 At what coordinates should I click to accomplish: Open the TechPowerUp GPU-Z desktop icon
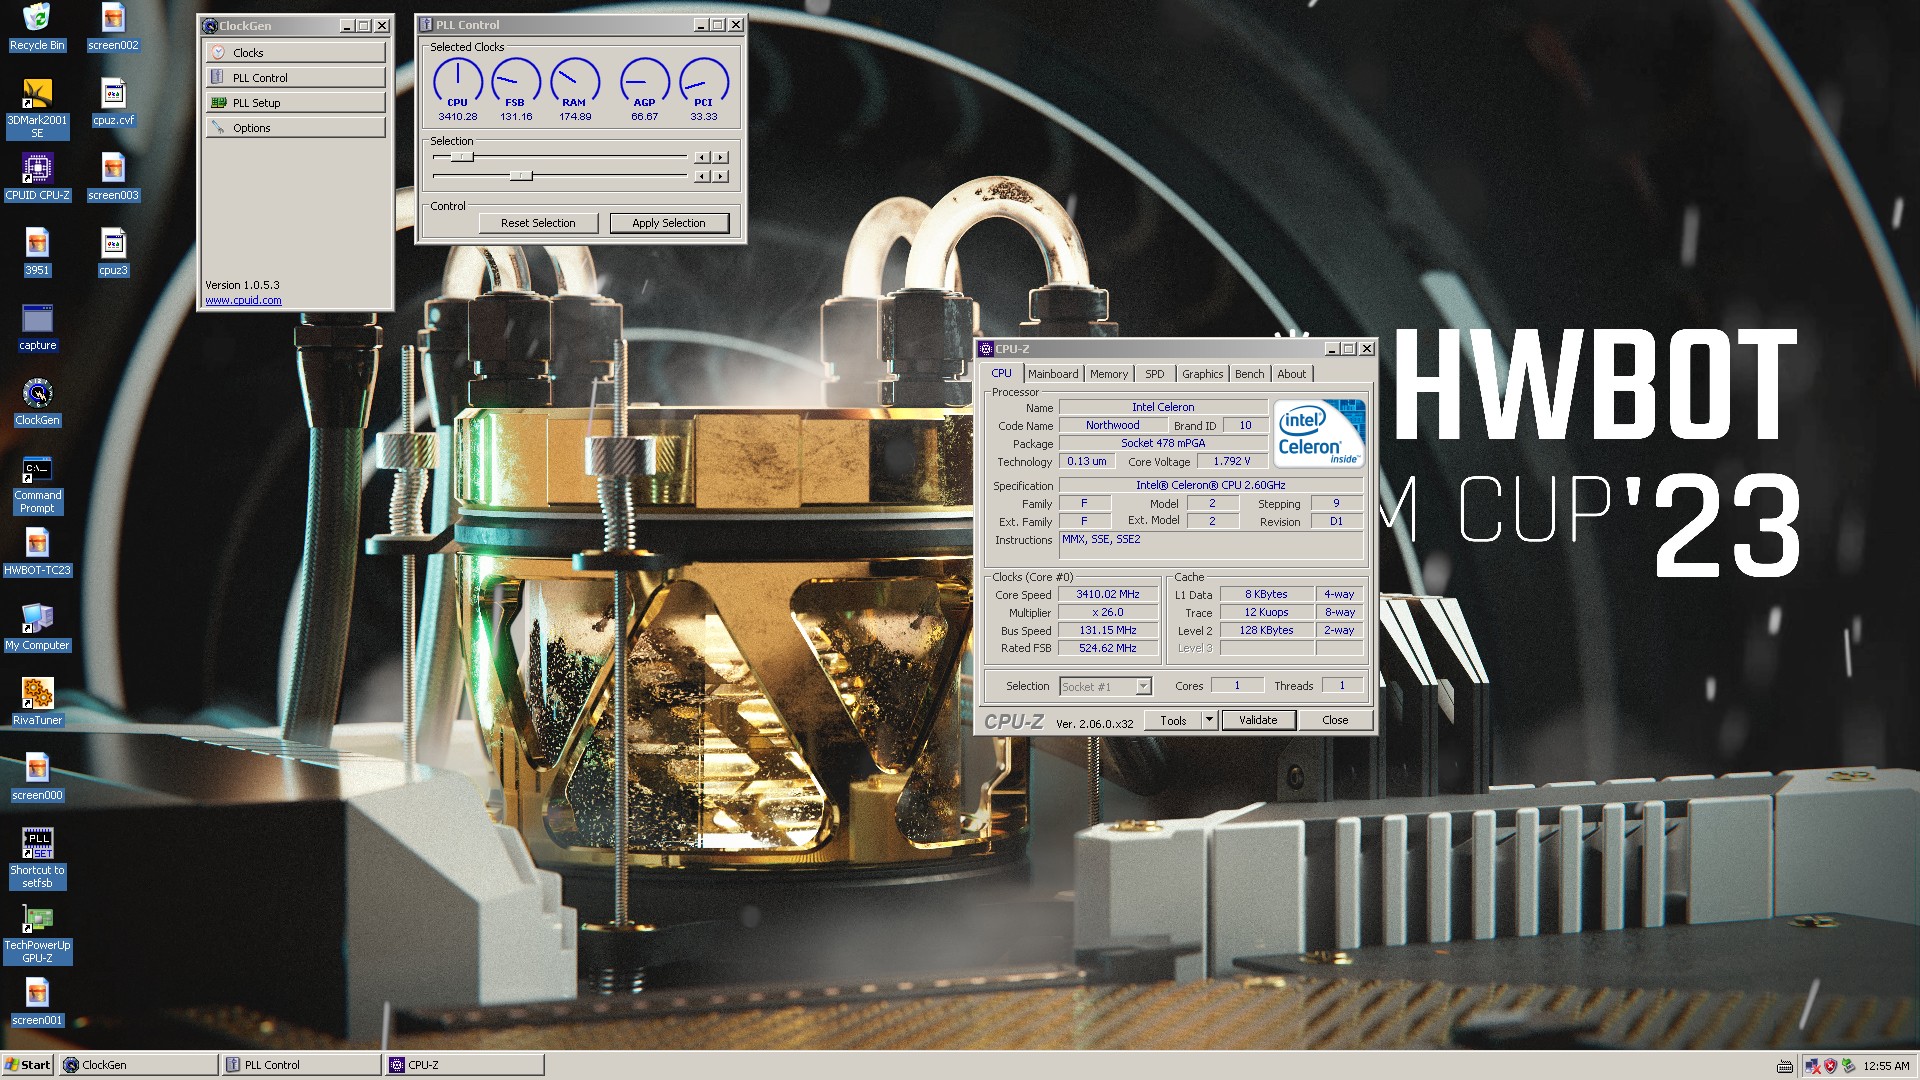37,934
